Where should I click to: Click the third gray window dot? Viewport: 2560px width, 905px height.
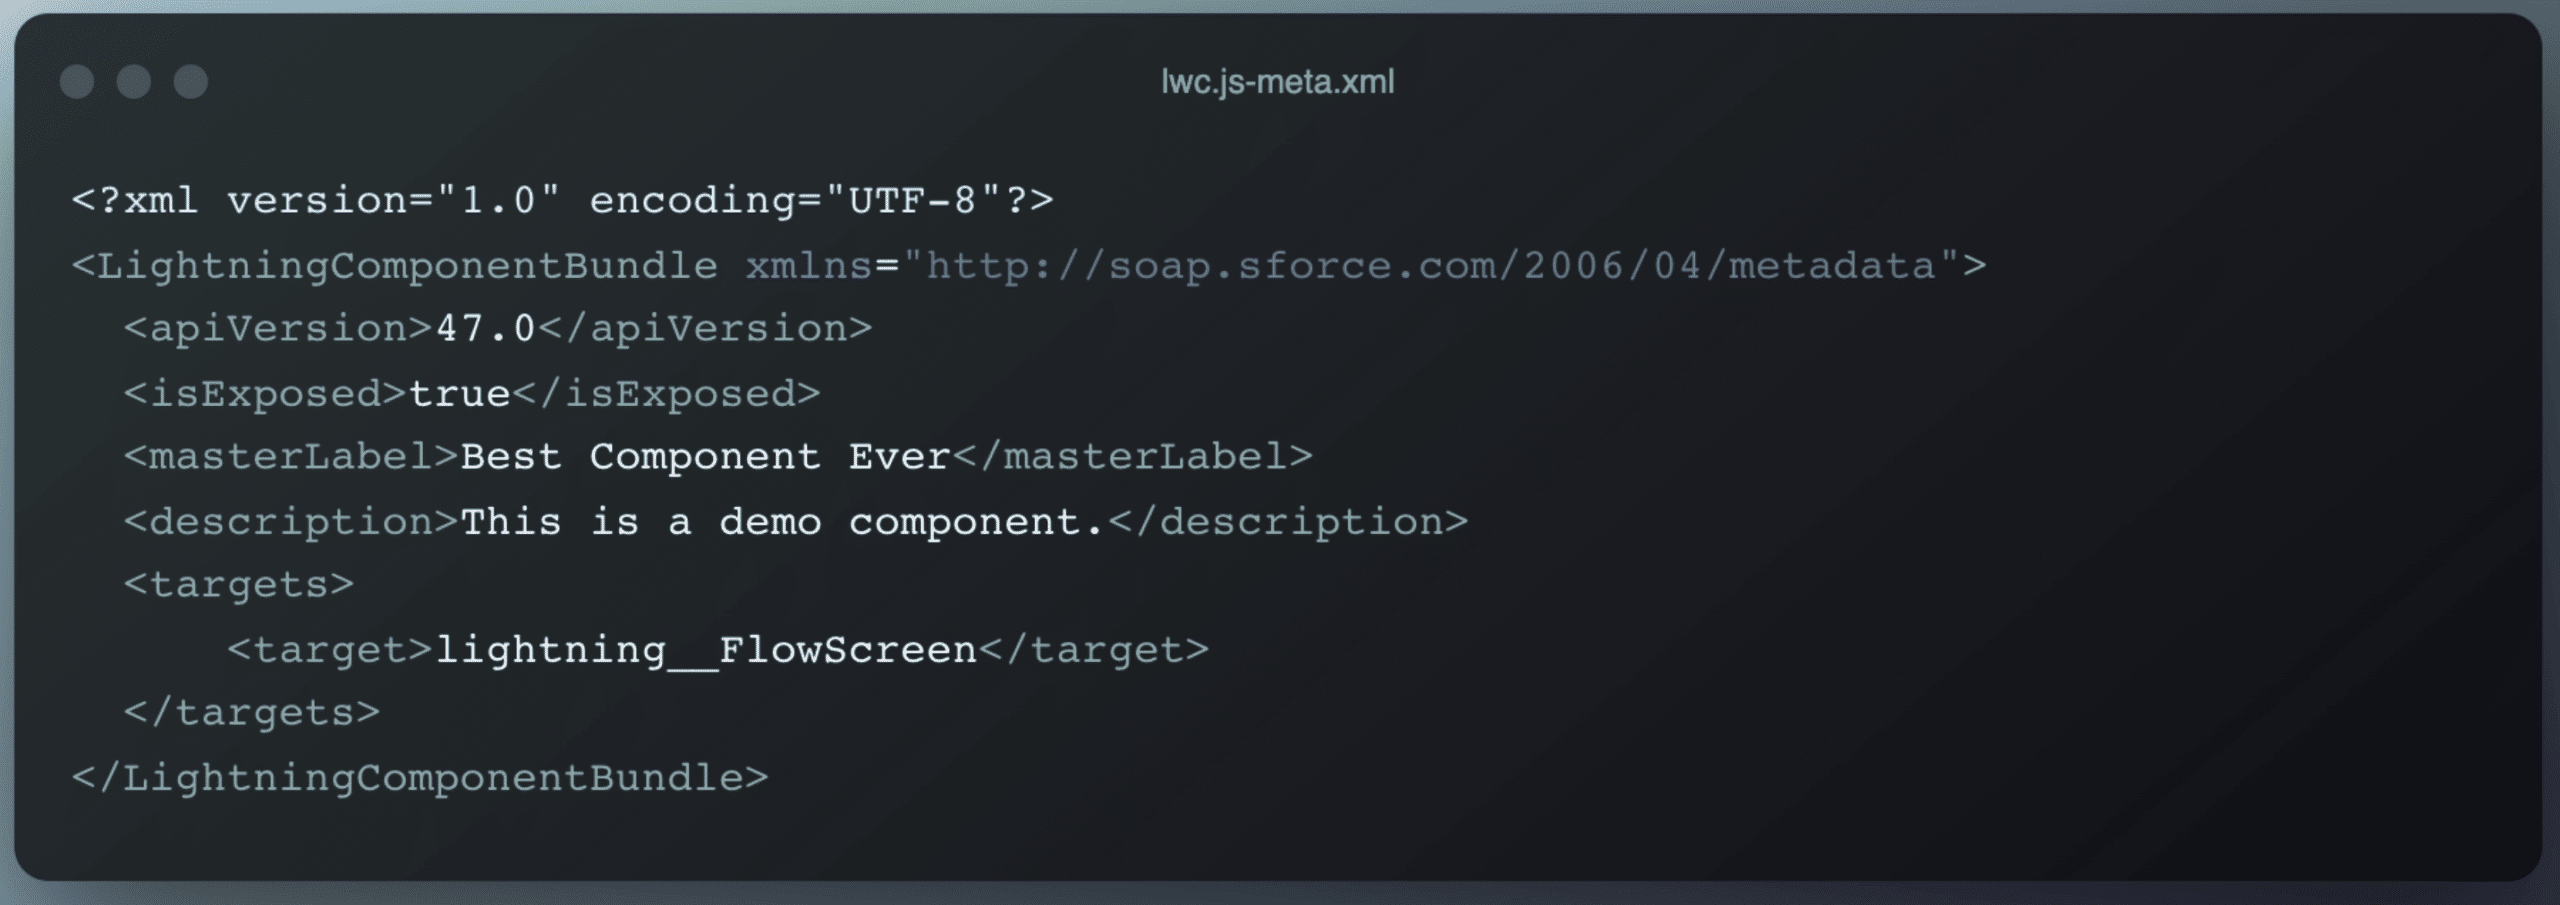pyautogui.click(x=191, y=81)
